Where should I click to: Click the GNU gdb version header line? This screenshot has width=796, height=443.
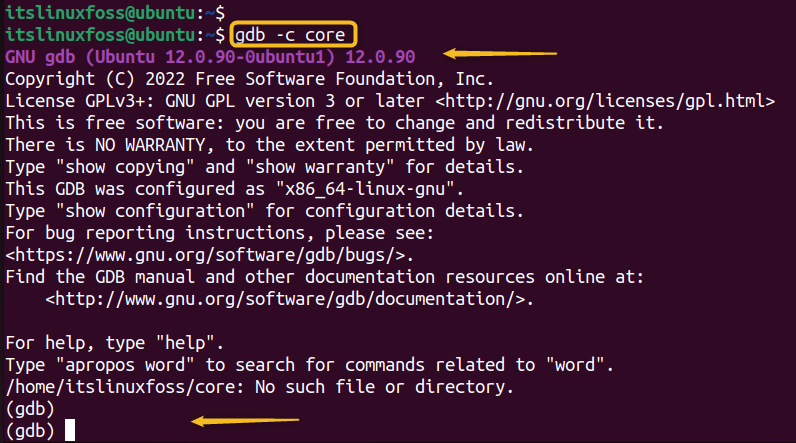[x=210, y=56]
